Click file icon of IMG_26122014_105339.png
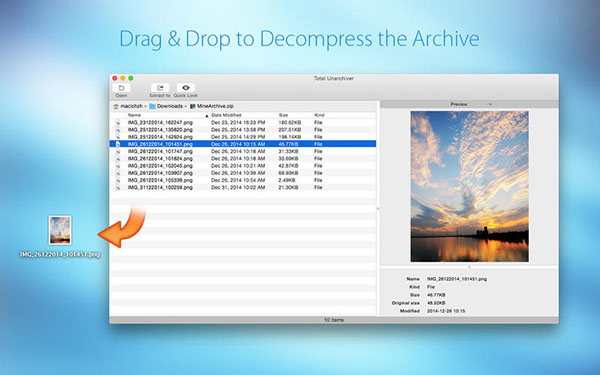This screenshot has height=375, width=600. pos(118,180)
